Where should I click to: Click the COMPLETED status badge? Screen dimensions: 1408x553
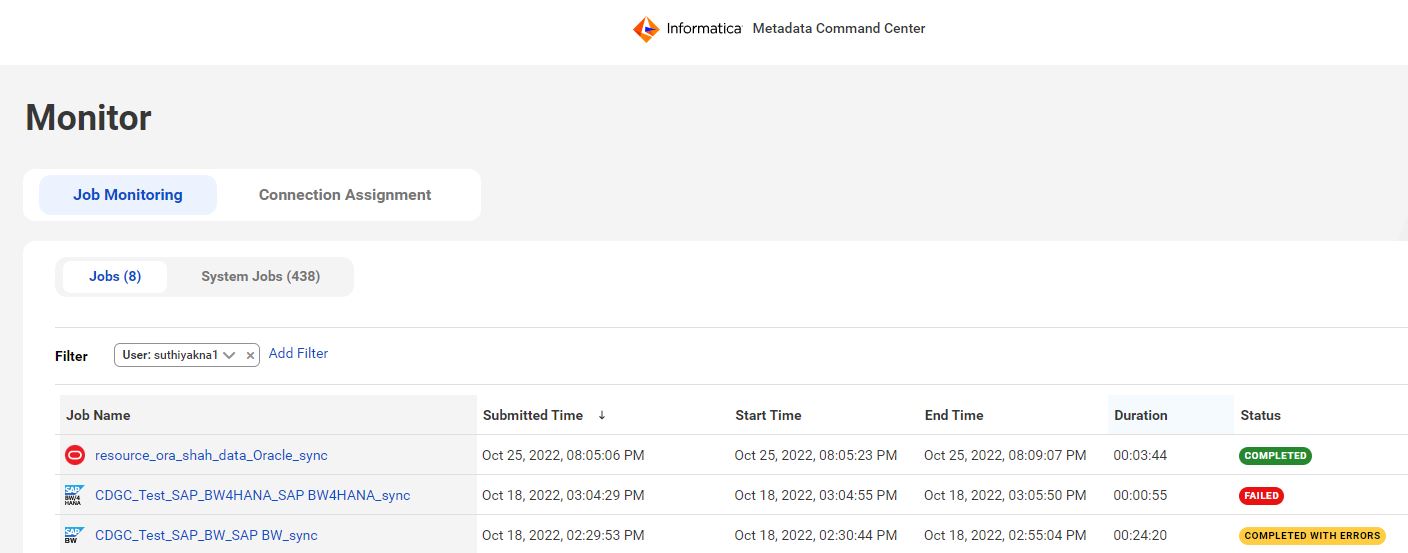(1275, 455)
